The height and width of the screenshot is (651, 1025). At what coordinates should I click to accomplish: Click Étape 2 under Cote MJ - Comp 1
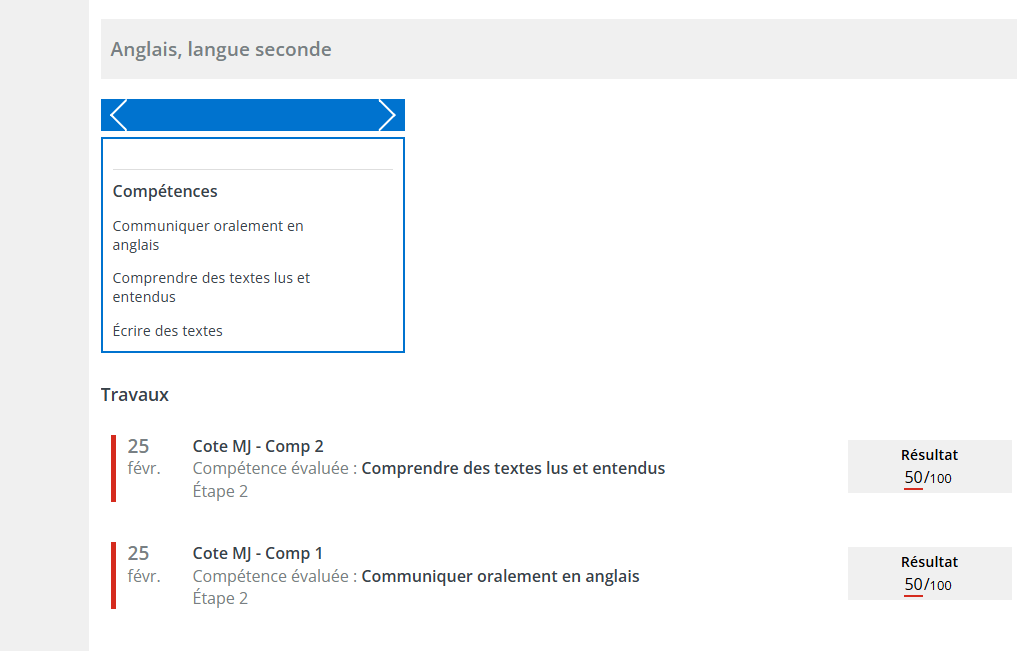click(x=220, y=598)
